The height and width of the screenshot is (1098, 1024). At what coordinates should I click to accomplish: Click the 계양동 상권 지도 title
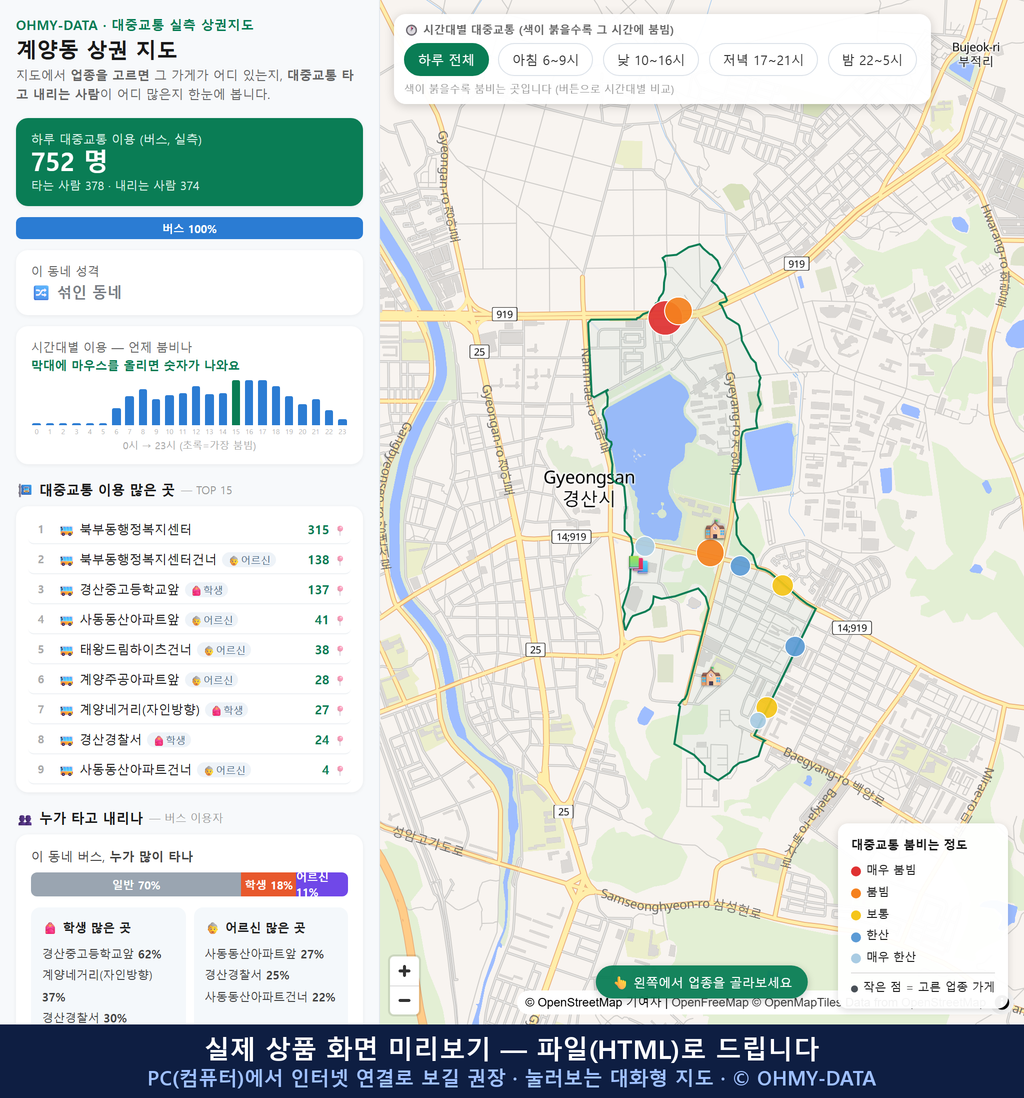click(x=97, y=50)
